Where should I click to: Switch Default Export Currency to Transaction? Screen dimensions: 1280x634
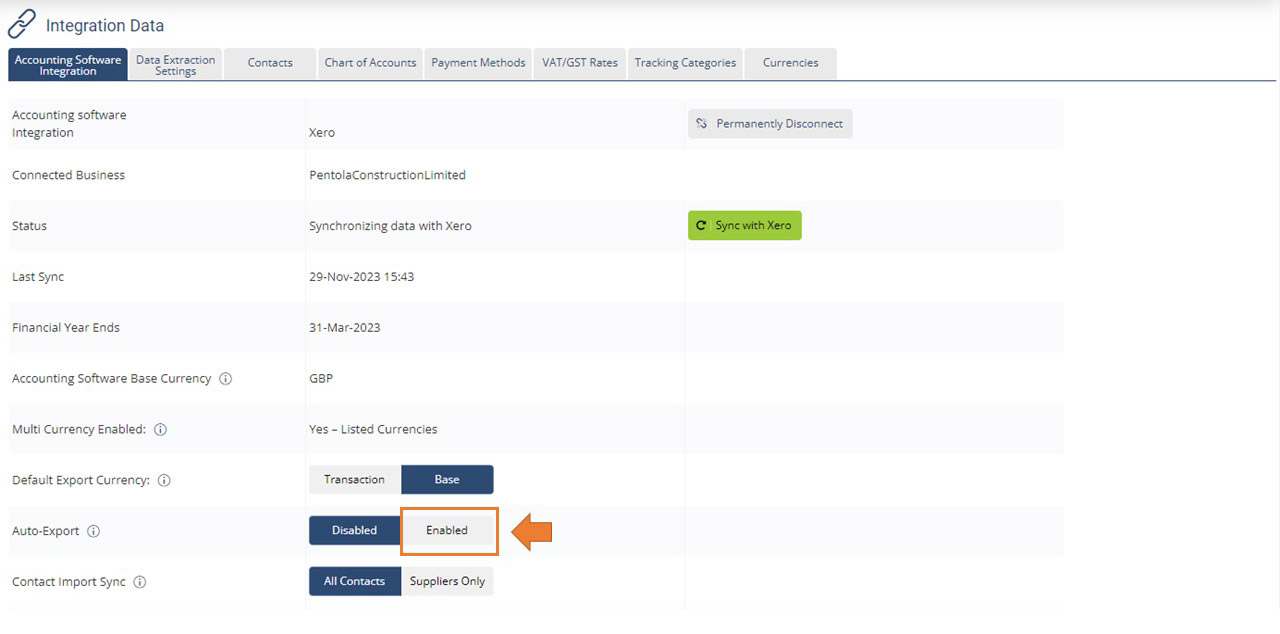[x=354, y=479]
